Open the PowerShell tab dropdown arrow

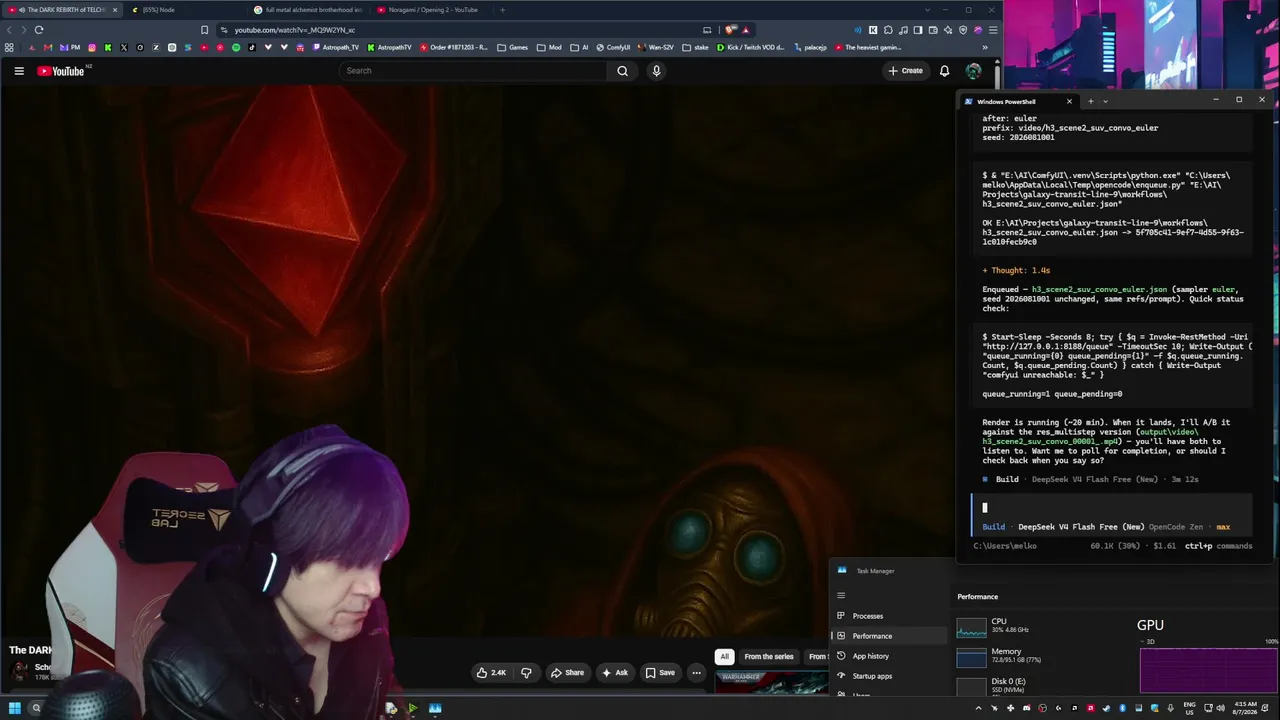click(x=1105, y=101)
